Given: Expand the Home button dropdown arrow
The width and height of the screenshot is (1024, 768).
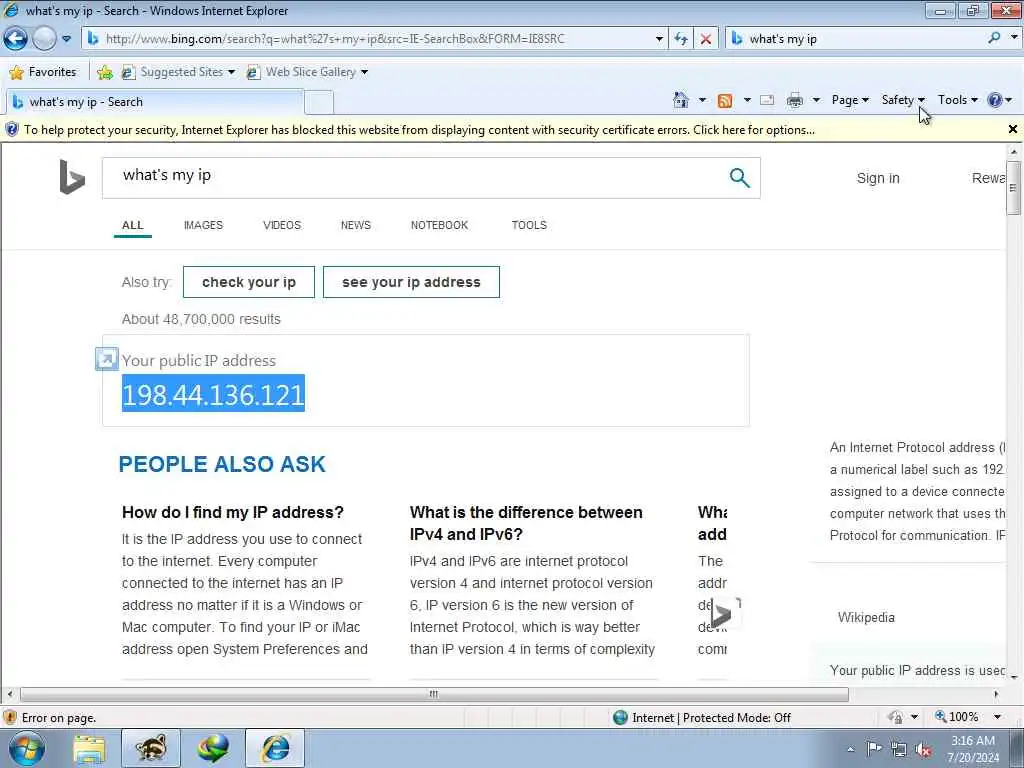Looking at the screenshot, I should [702, 100].
